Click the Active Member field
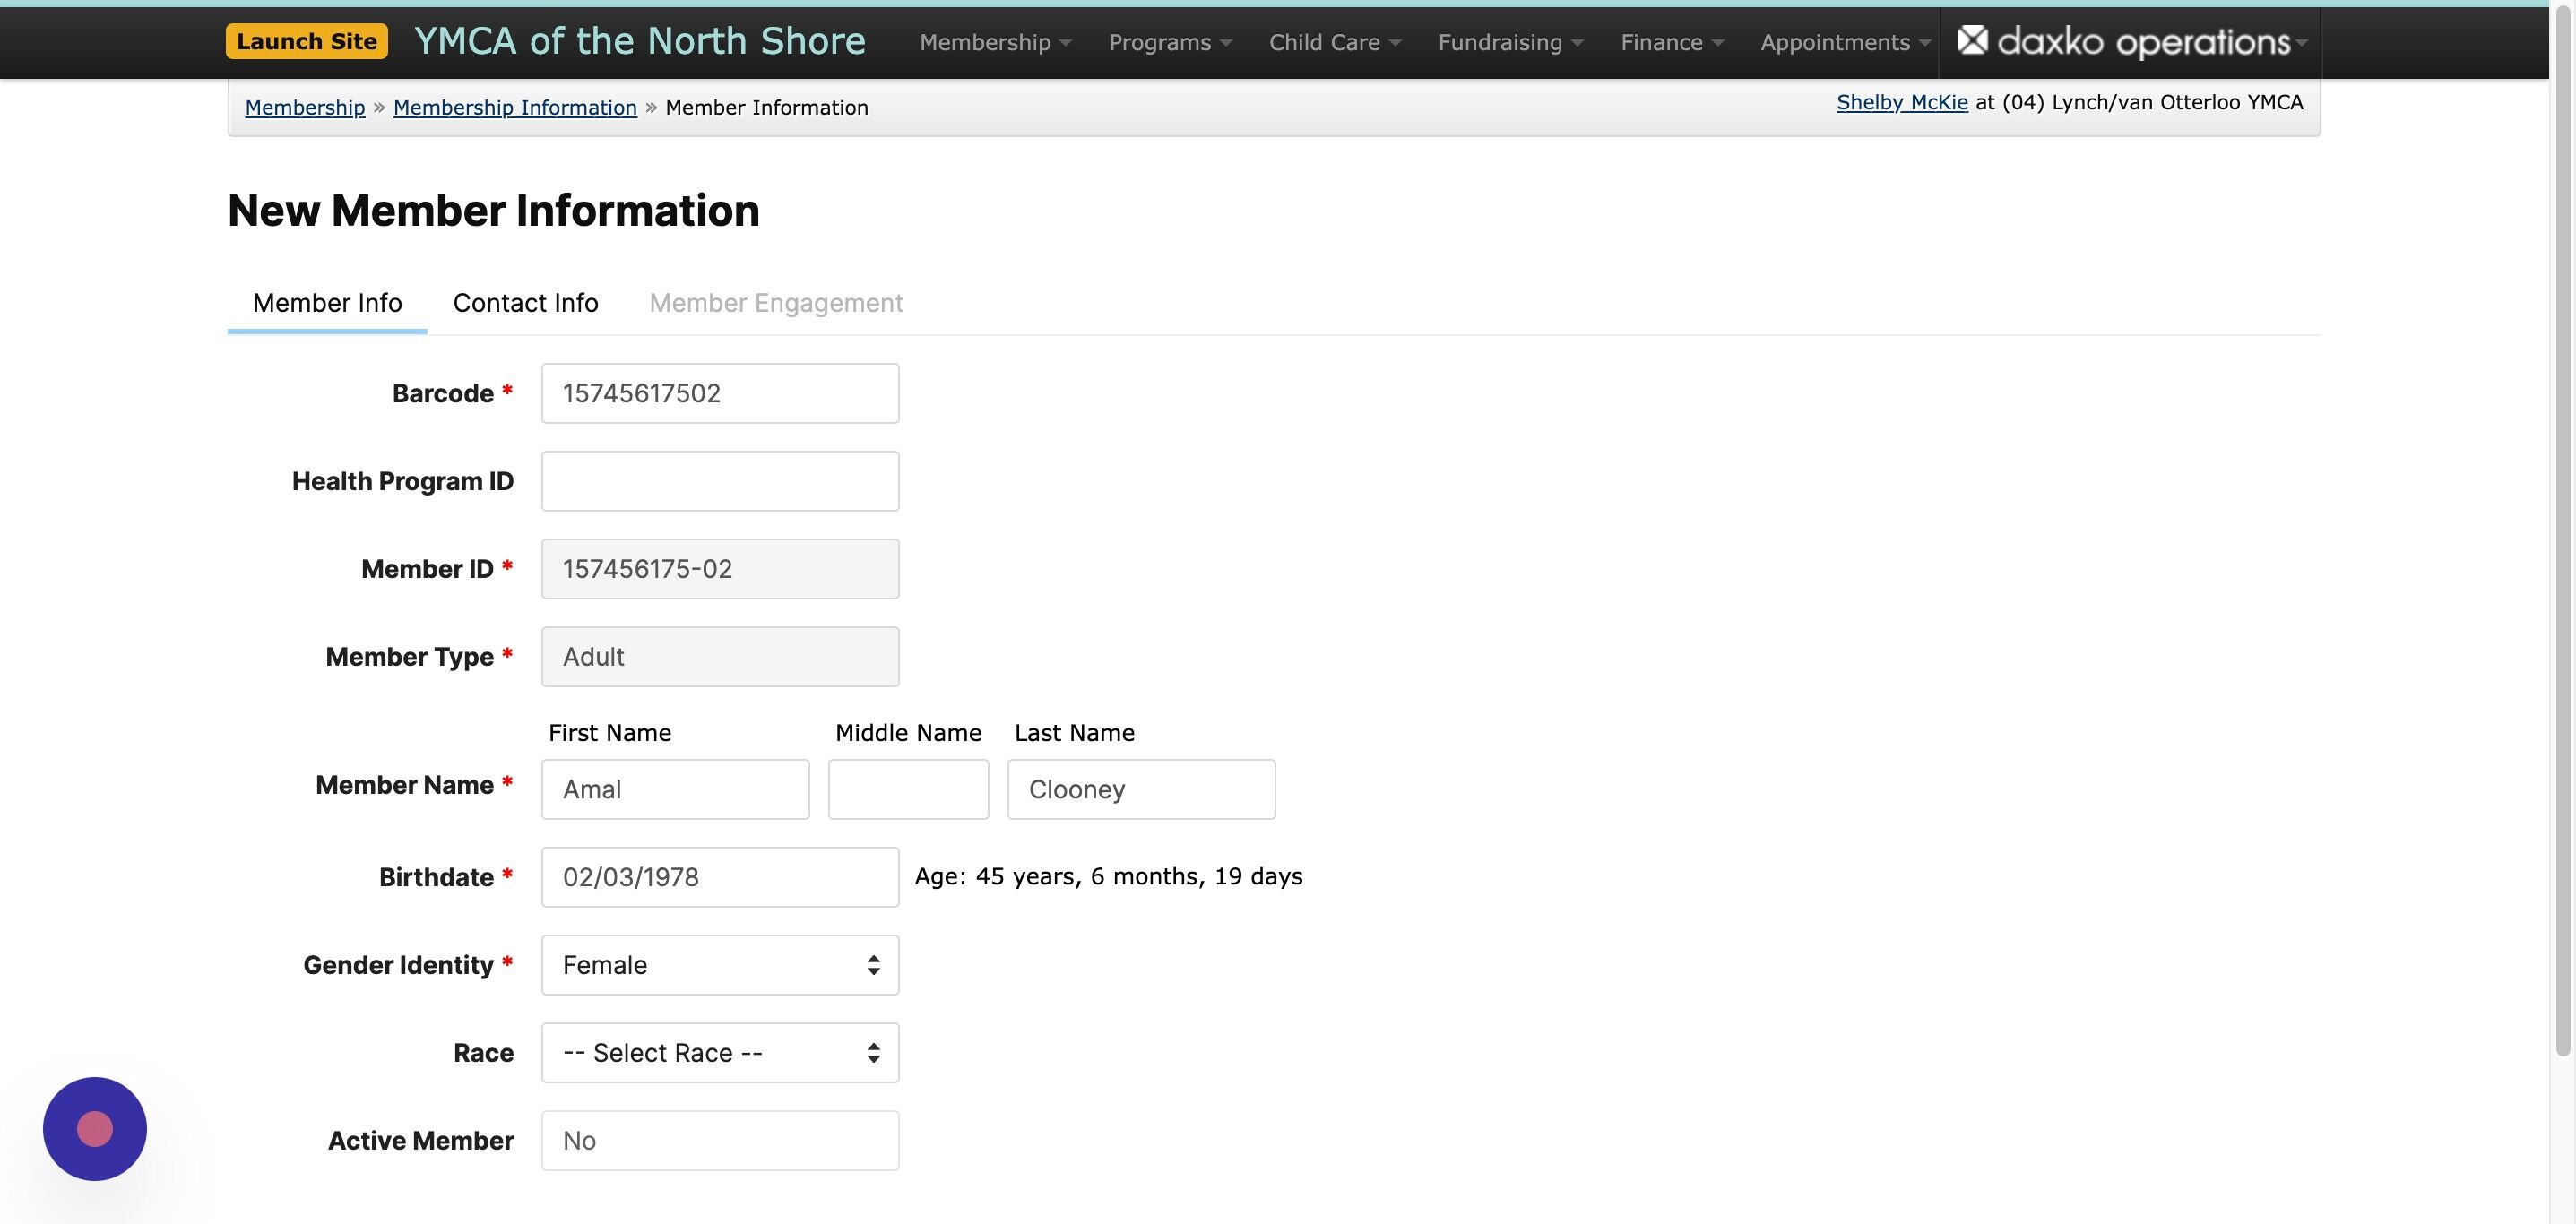 point(720,1141)
